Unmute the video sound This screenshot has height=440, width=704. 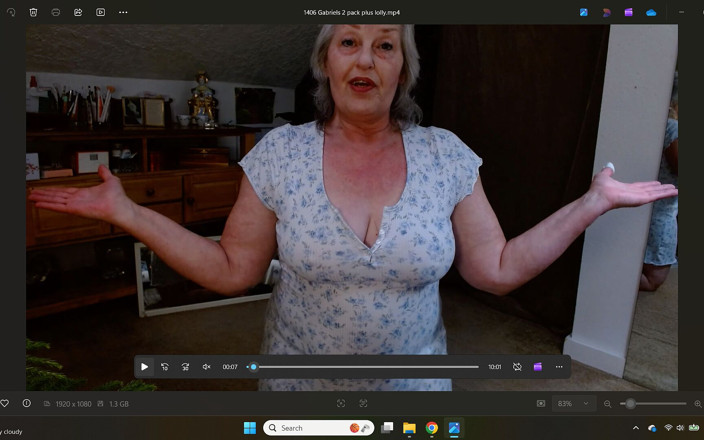click(x=206, y=367)
